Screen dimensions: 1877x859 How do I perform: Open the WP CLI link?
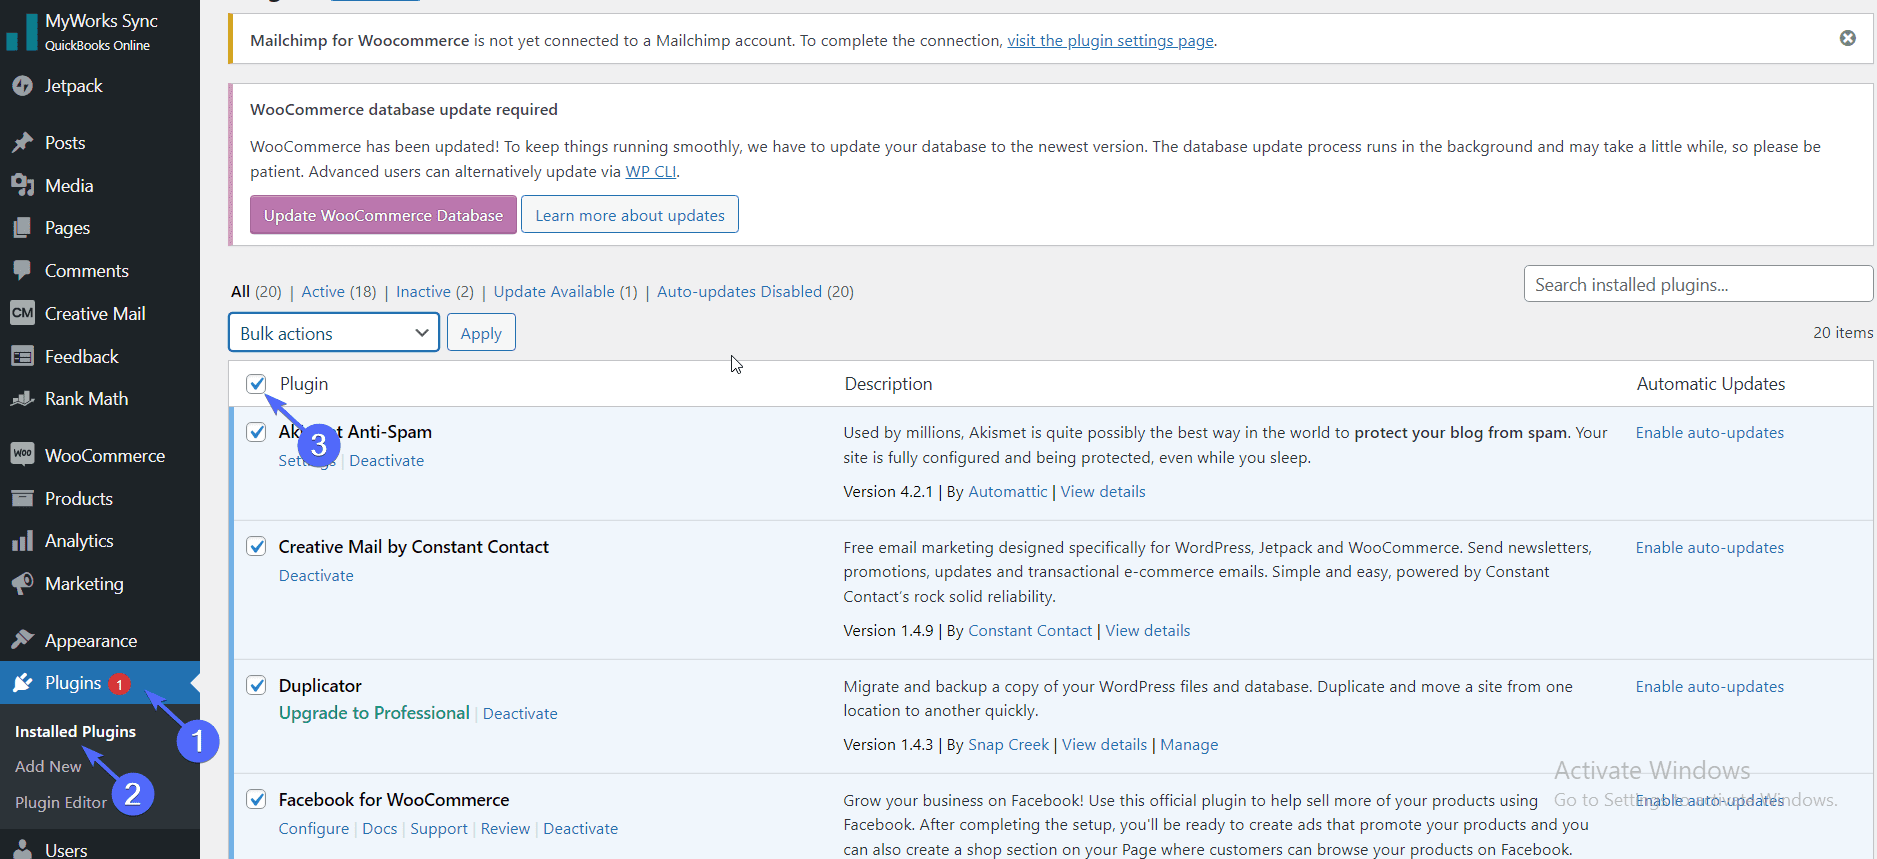pos(651,171)
